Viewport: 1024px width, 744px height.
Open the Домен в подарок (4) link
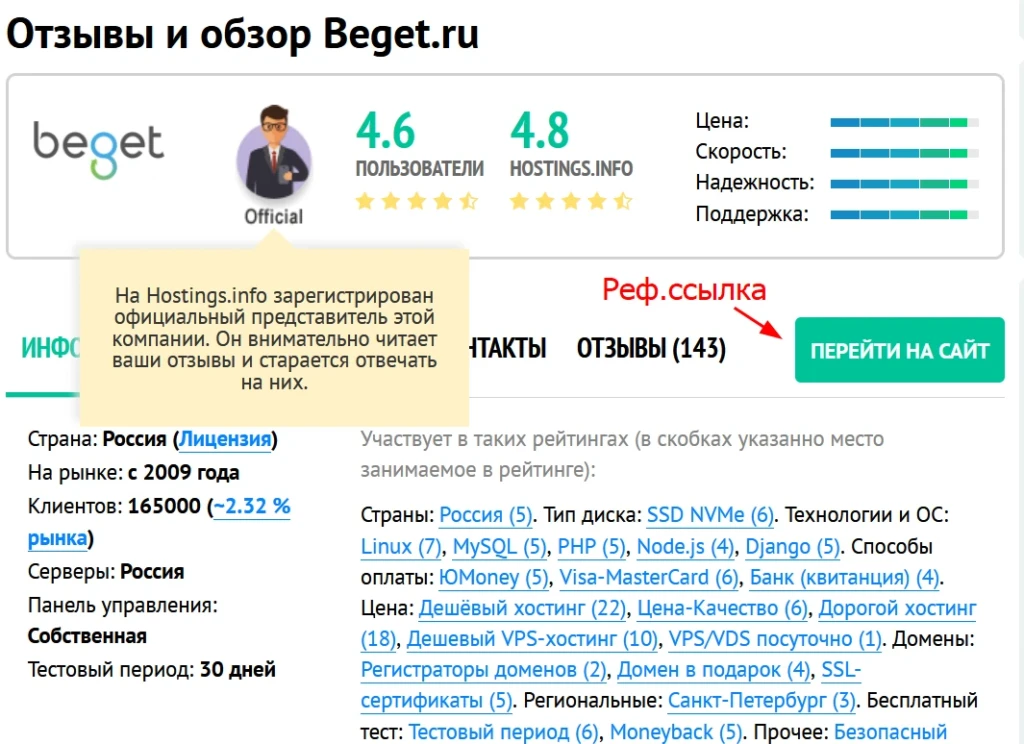714,670
